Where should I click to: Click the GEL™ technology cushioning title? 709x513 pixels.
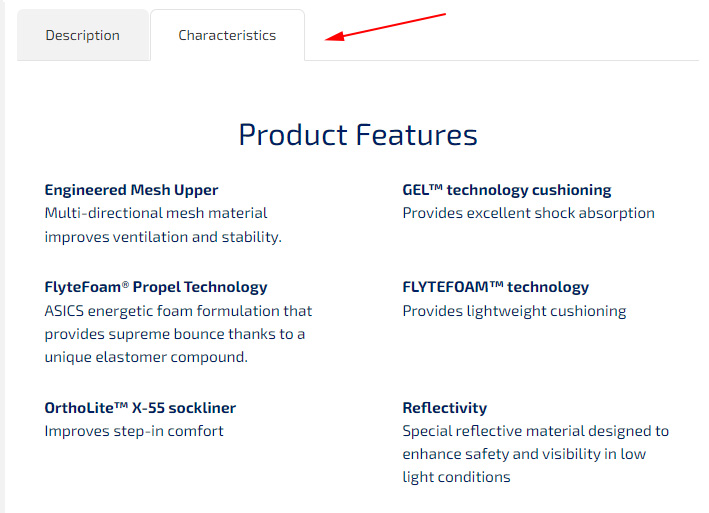[x=506, y=190]
